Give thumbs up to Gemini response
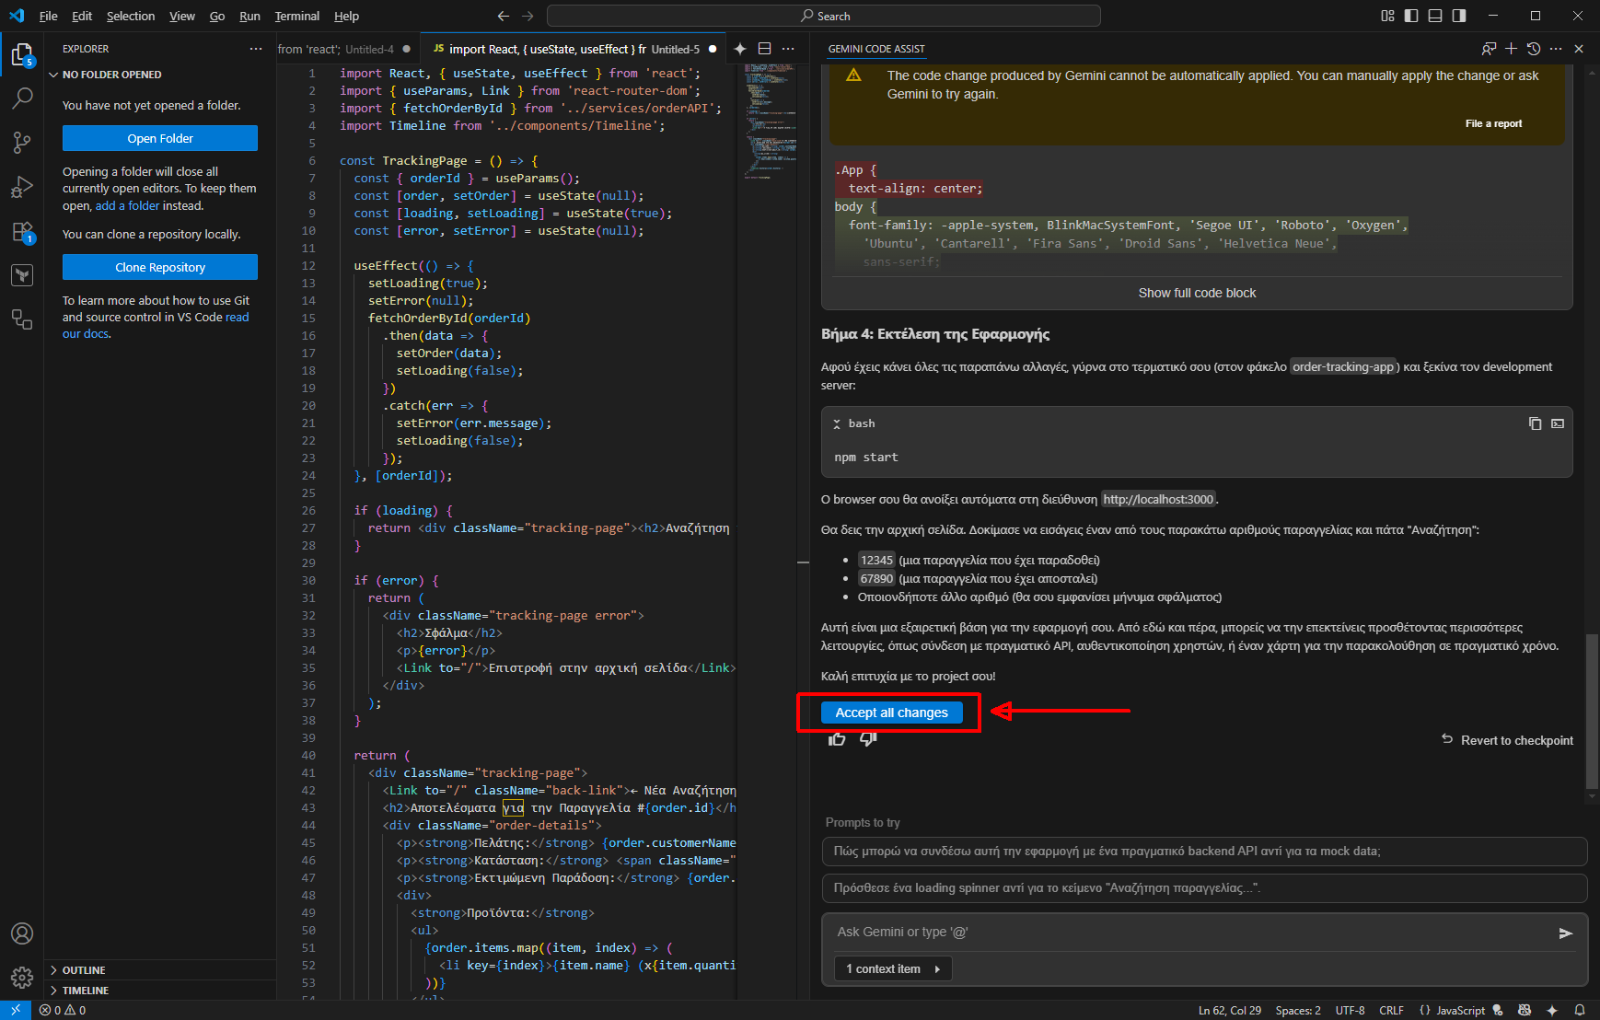This screenshot has width=1600, height=1020. point(837,739)
